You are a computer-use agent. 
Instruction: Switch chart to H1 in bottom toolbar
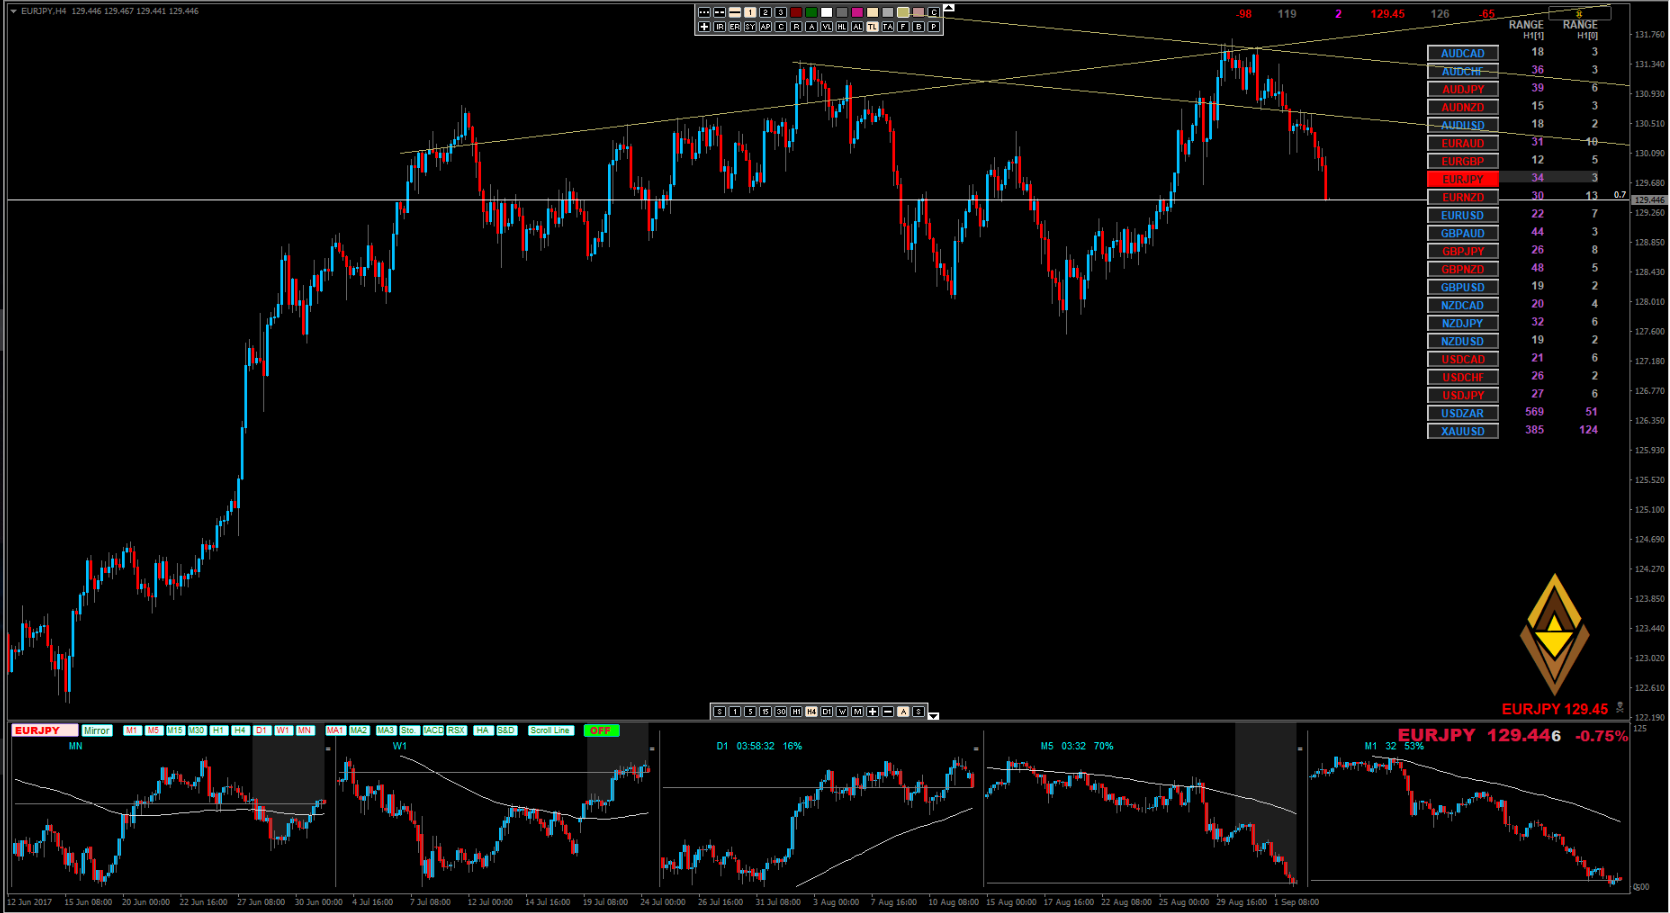[796, 712]
